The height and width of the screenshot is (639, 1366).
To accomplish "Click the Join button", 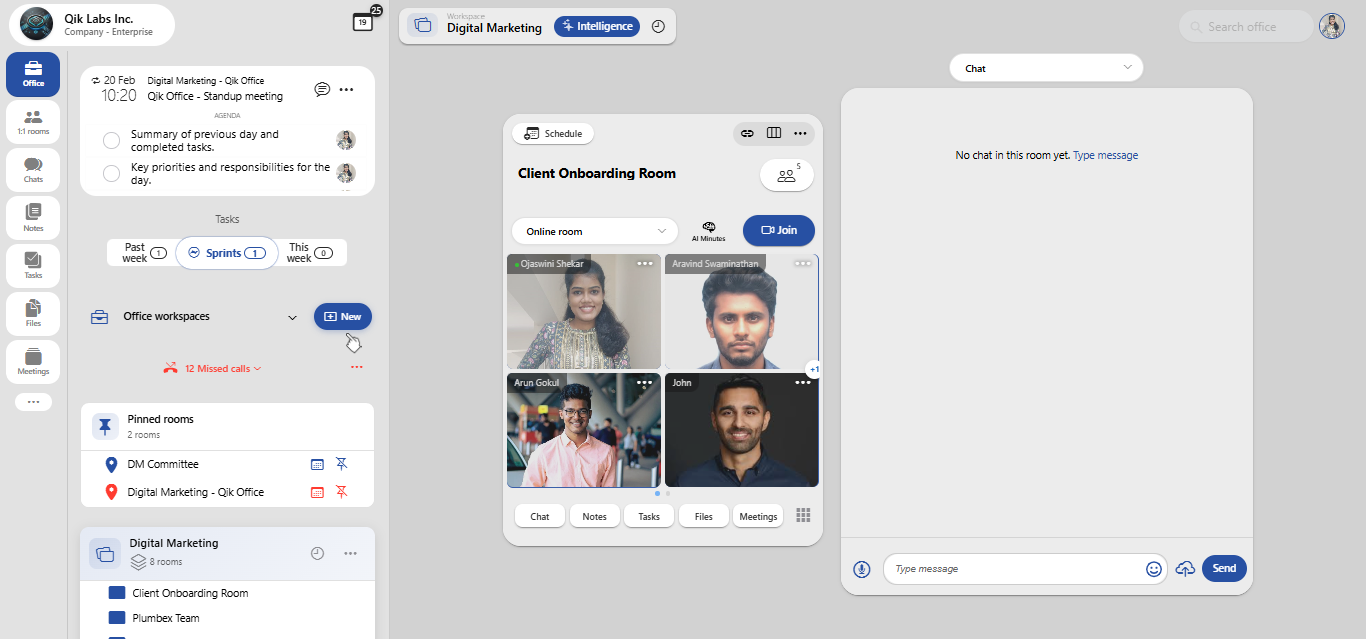I will click(779, 230).
